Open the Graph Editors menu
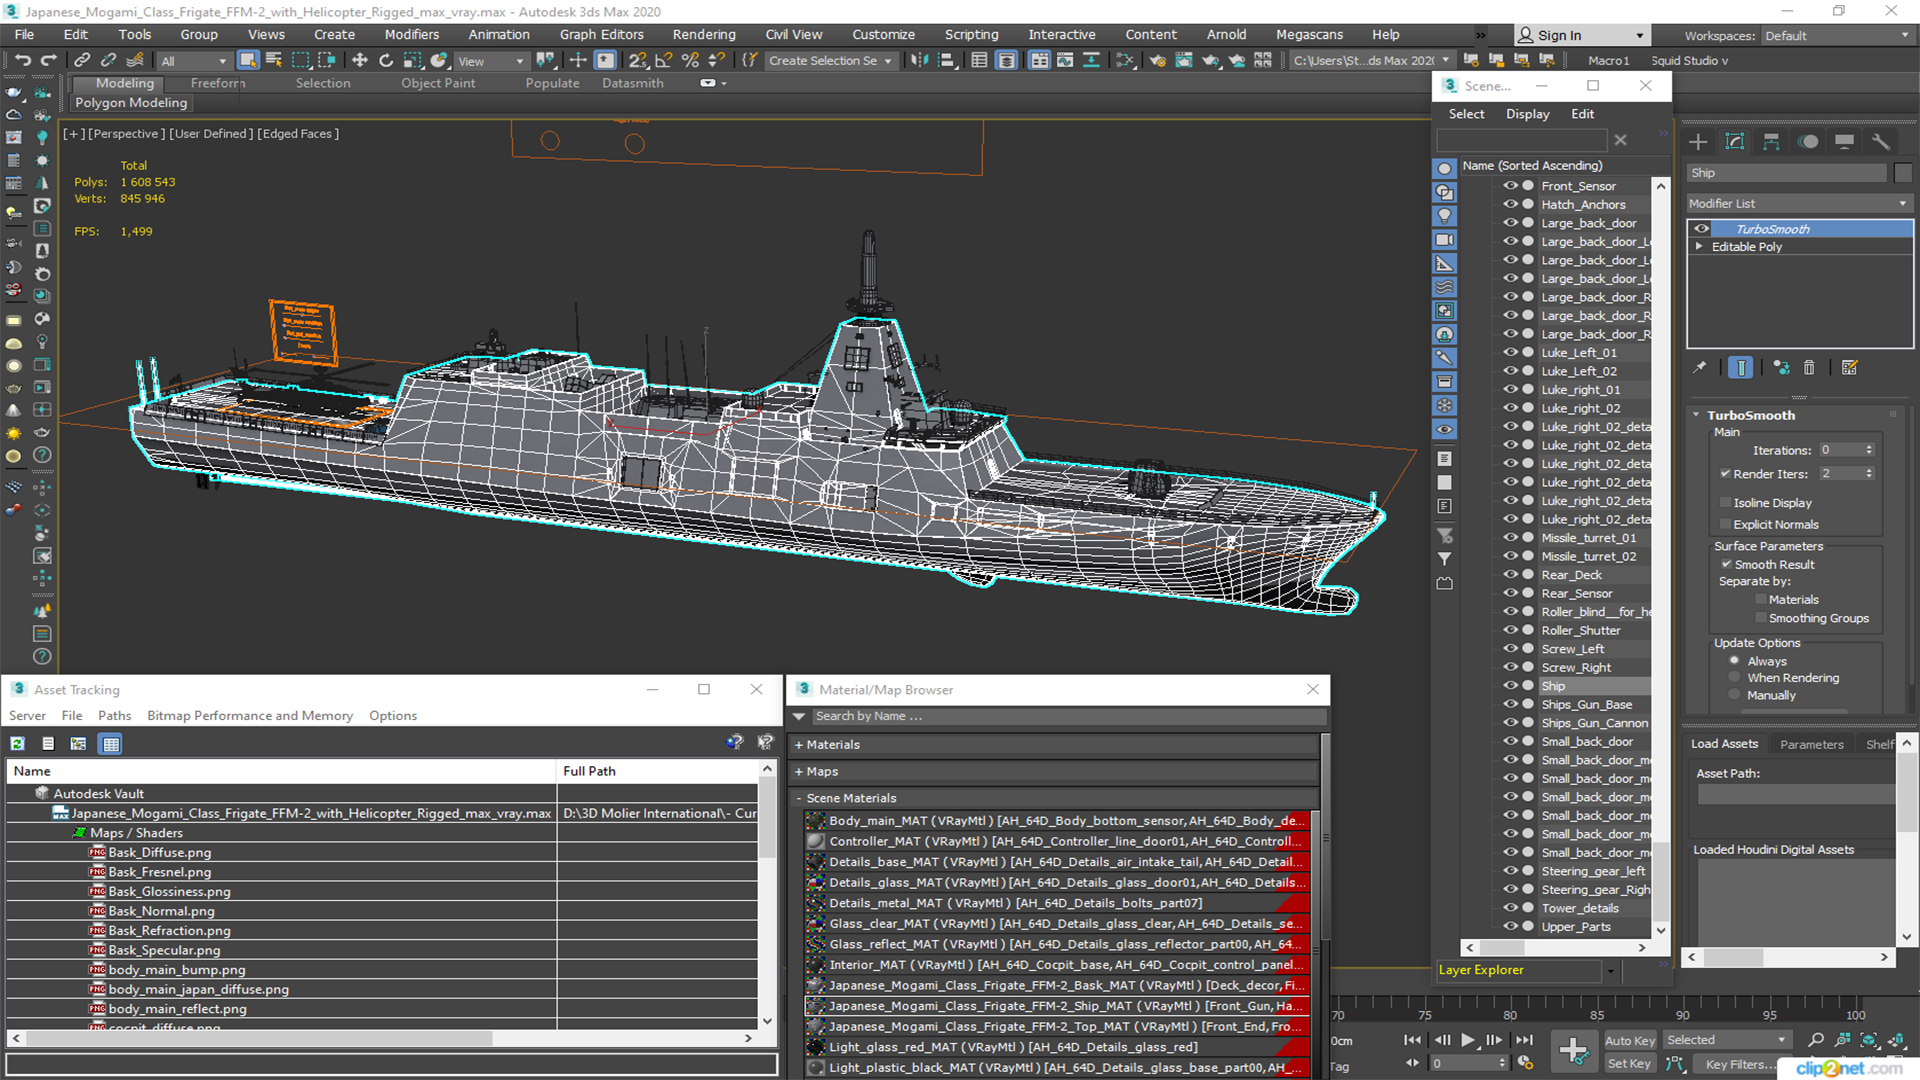Image resolution: width=1920 pixels, height=1080 pixels. tap(601, 34)
